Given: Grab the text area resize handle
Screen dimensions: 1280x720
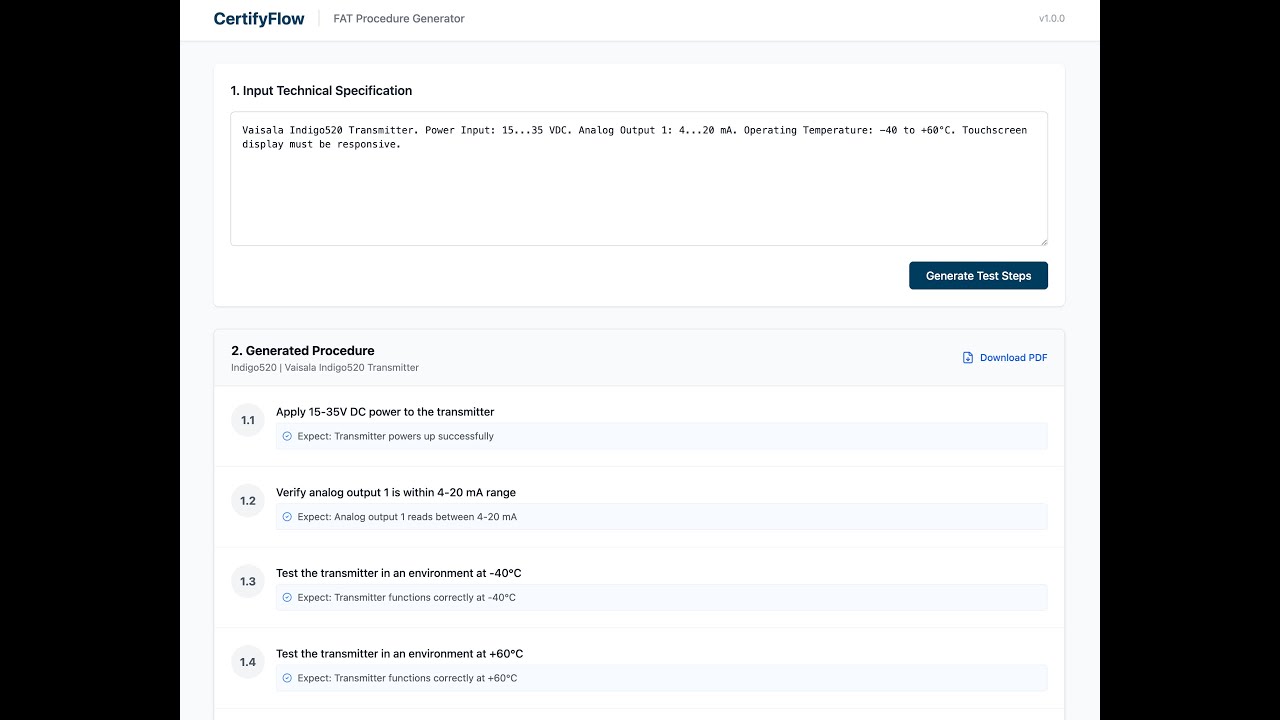Looking at the screenshot, I should [x=1043, y=241].
